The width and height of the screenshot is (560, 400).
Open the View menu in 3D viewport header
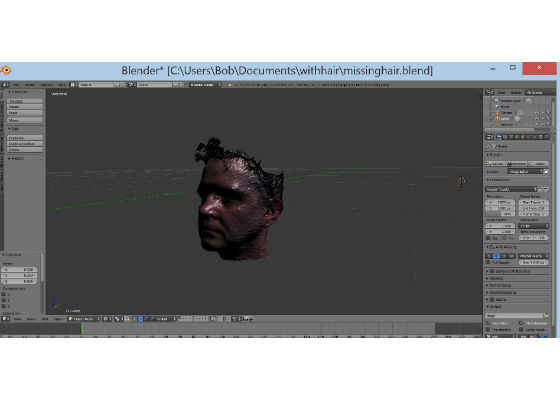click(x=18, y=319)
